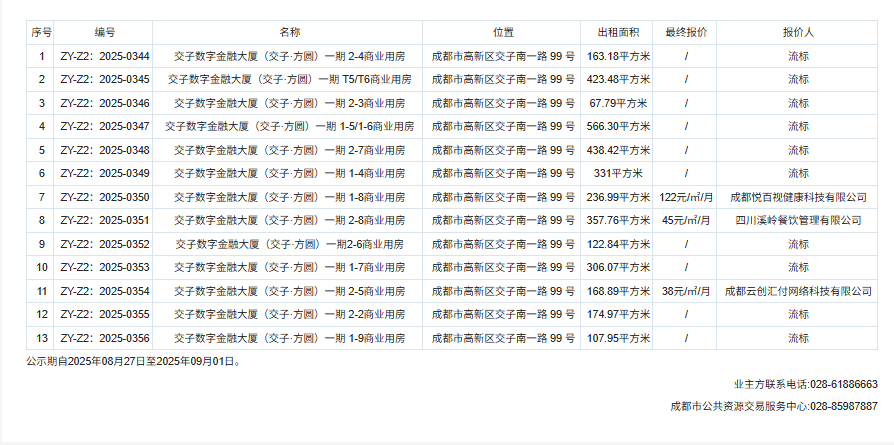894x445 pixels.
Task: Click the name cell ending T5/T6商业用房
Action: click(x=289, y=79)
